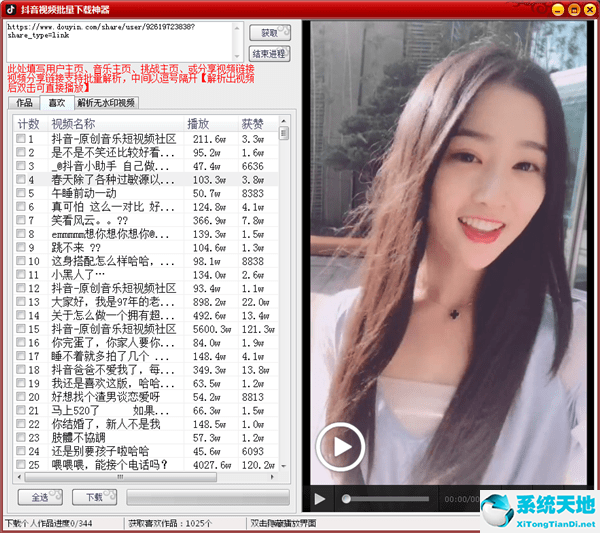The width and height of the screenshot is (600, 533).
Task: Tick the checkbox for row 7
Action: point(21,220)
